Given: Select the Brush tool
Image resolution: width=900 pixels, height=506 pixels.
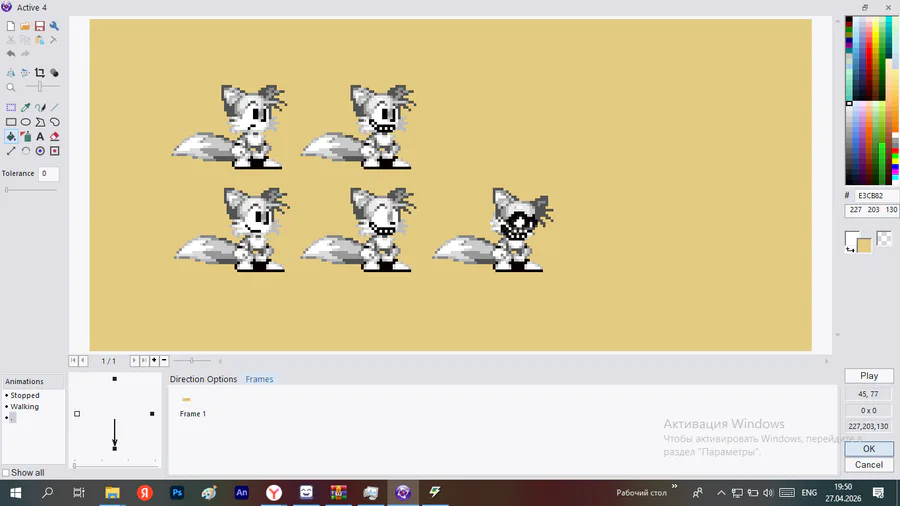Looking at the screenshot, I should (40, 107).
